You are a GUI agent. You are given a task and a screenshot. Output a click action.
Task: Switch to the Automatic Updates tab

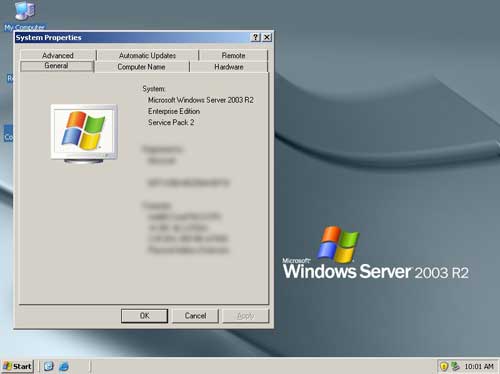pyautogui.click(x=147, y=55)
